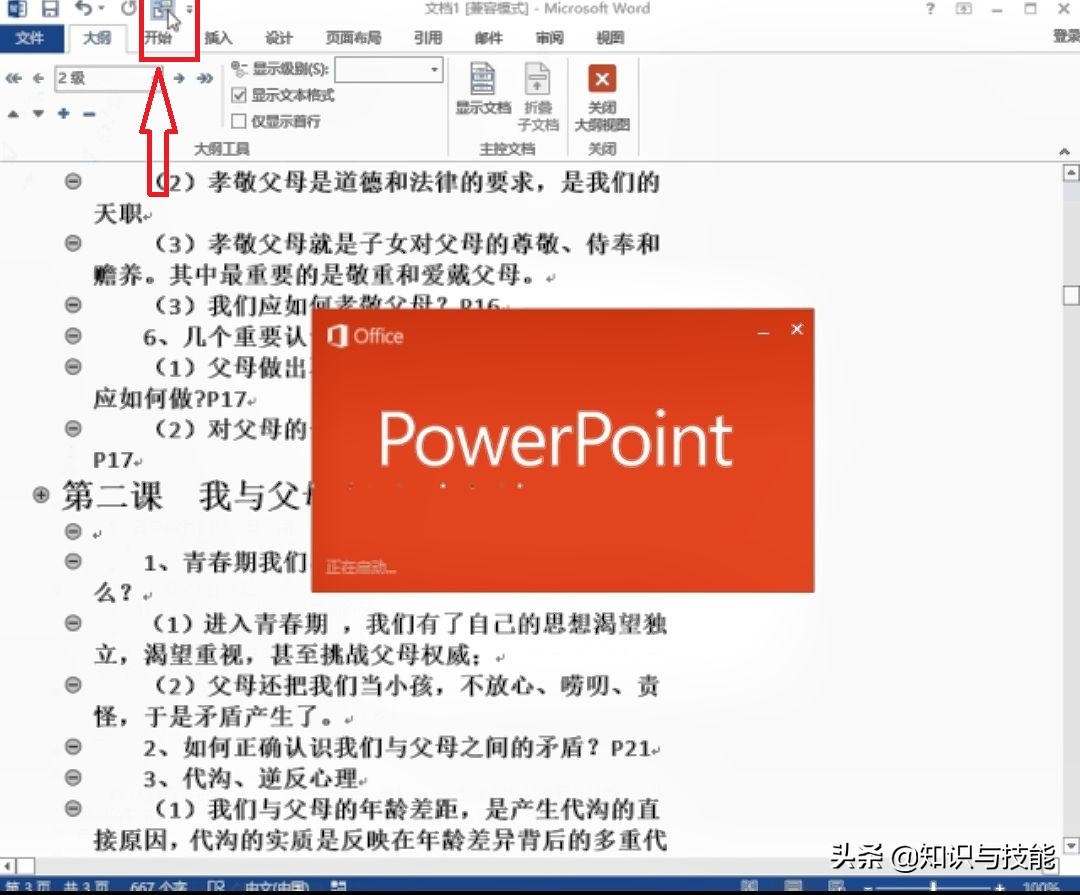The image size is (1080, 895).
Task: Open ribbon display options
Action: coord(964,9)
